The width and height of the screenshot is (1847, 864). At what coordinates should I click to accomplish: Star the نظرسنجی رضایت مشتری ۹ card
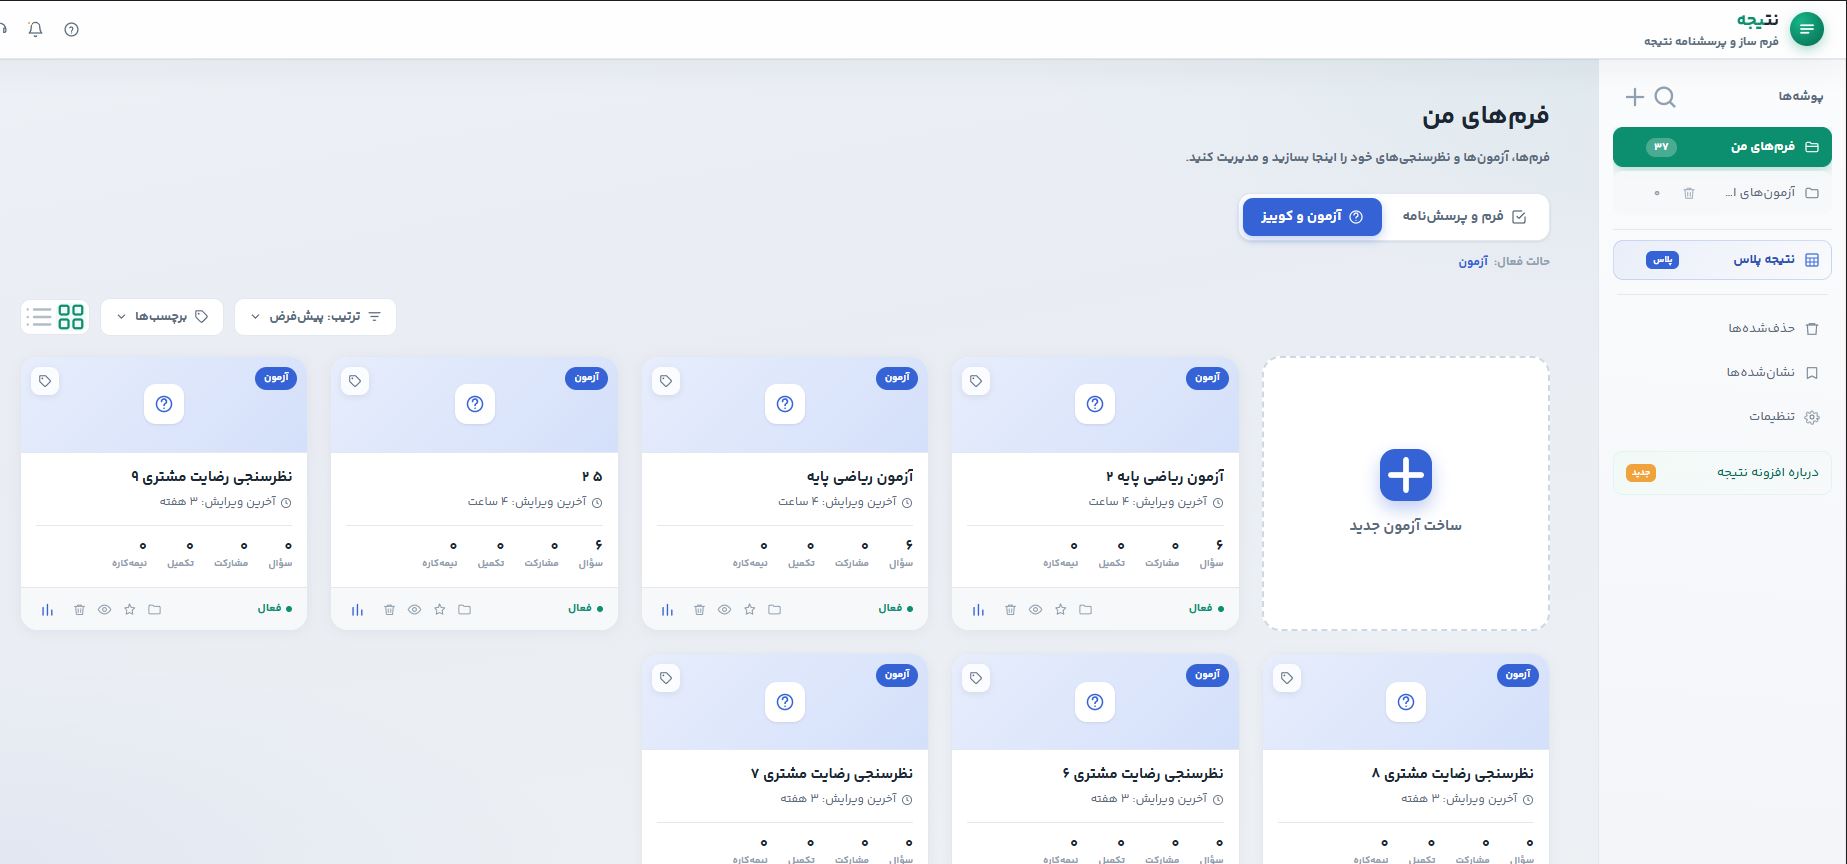coord(129,609)
